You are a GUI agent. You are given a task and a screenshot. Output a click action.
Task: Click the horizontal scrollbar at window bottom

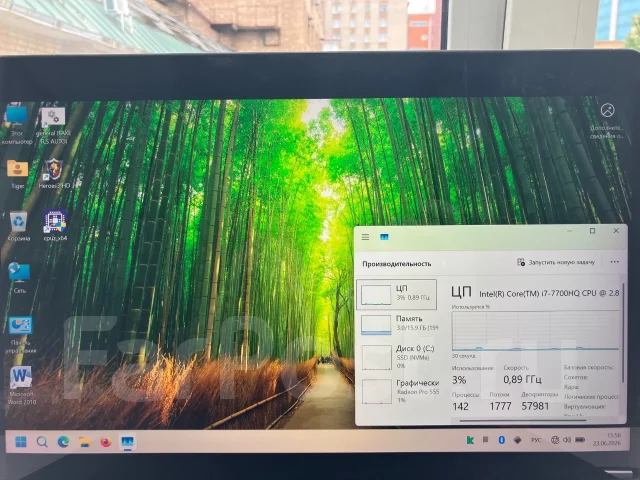click(x=523, y=420)
